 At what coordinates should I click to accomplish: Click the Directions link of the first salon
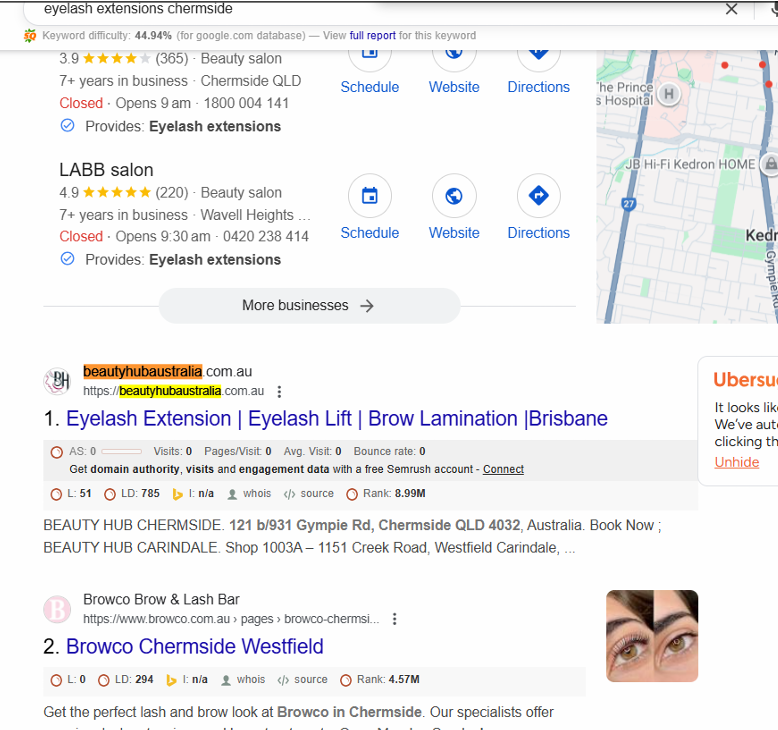click(538, 87)
